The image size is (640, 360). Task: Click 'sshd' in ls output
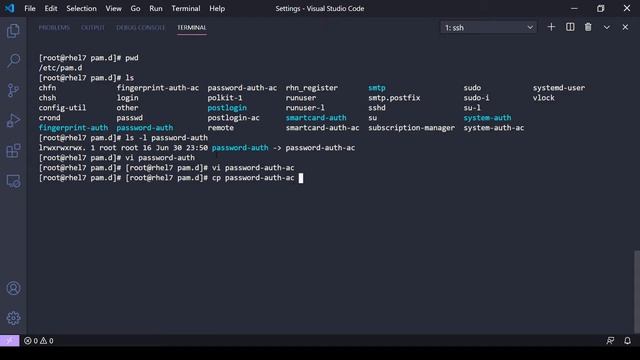pos(376,108)
